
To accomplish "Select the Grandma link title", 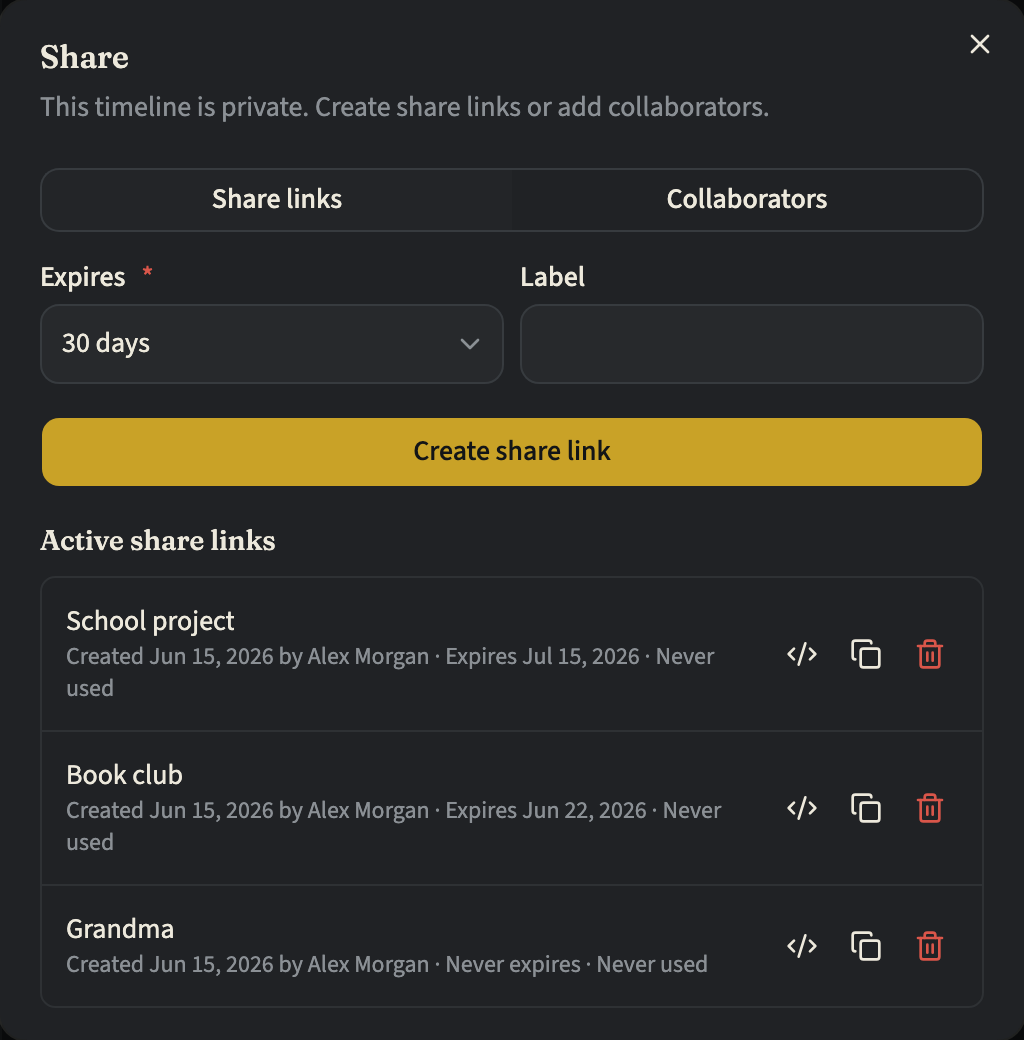I will tap(120, 929).
